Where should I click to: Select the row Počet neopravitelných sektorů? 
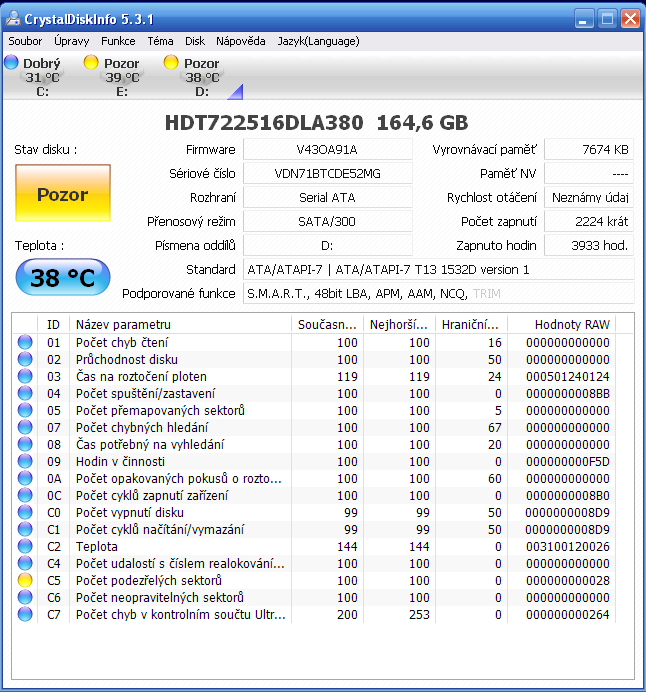(x=314, y=598)
